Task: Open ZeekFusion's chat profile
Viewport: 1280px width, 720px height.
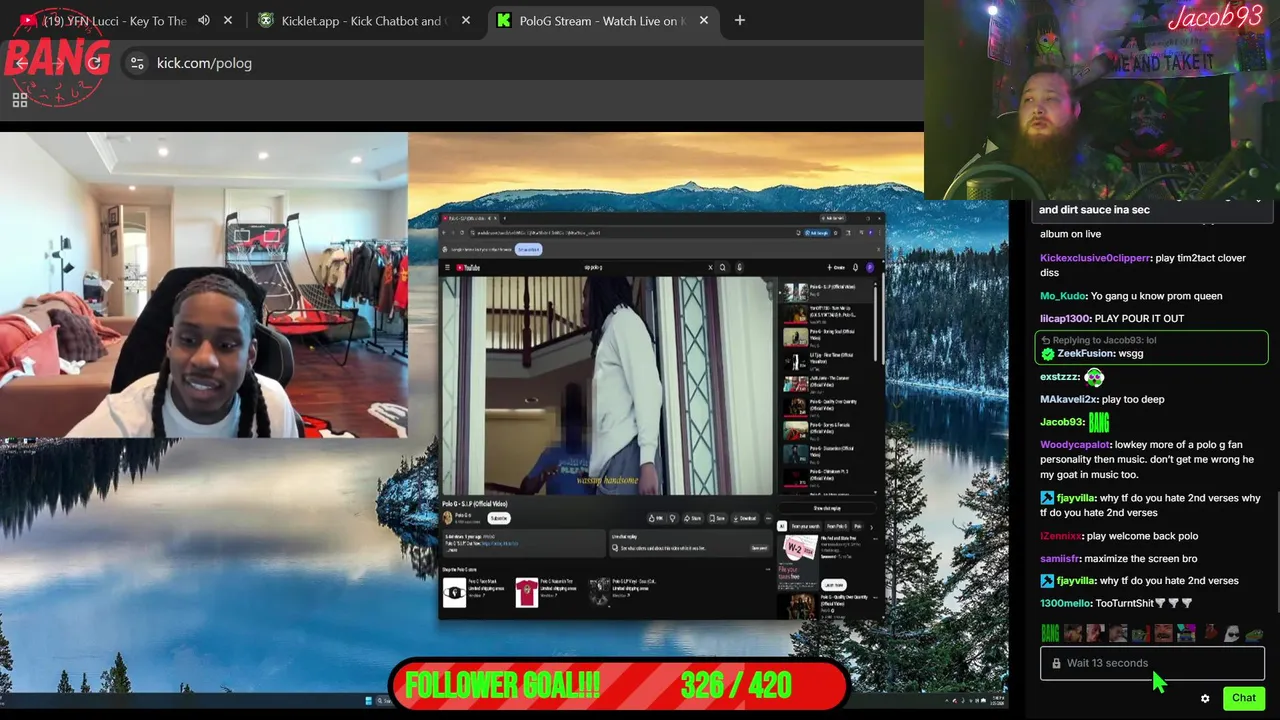Action: (1086, 353)
